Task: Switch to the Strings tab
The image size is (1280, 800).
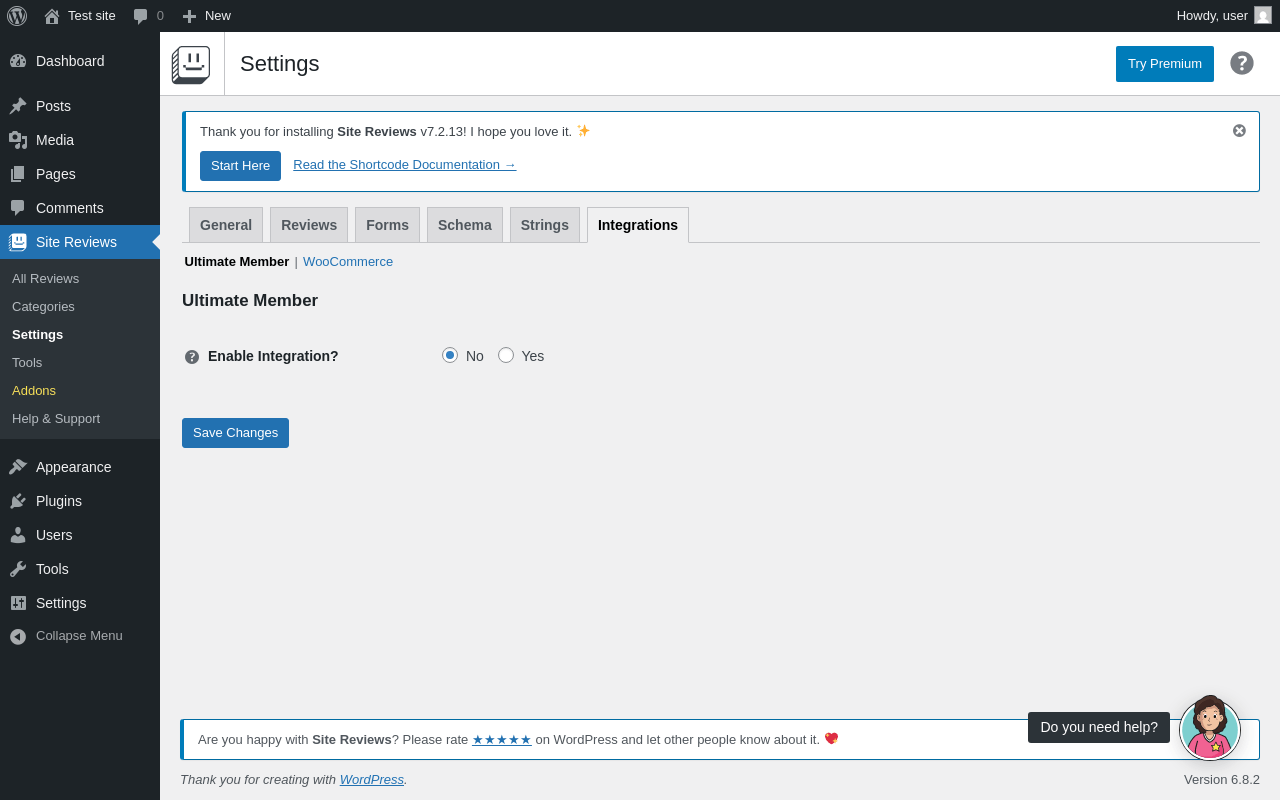Action: click(545, 225)
